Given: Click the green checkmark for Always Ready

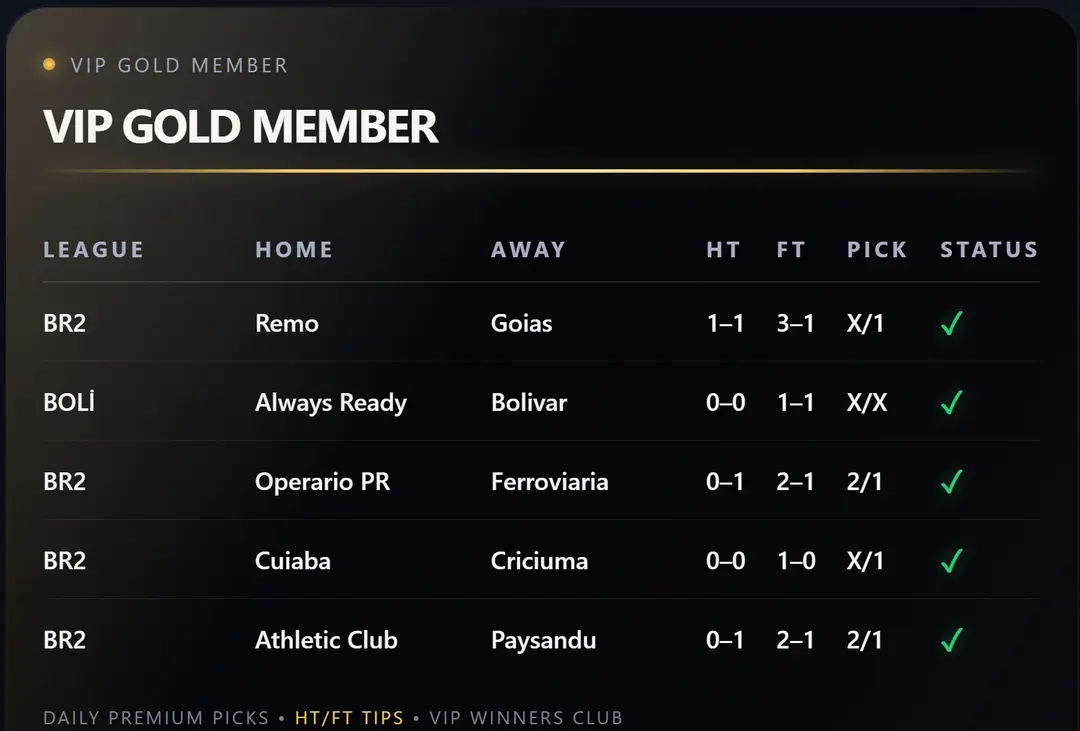Looking at the screenshot, I should pos(951,403).
